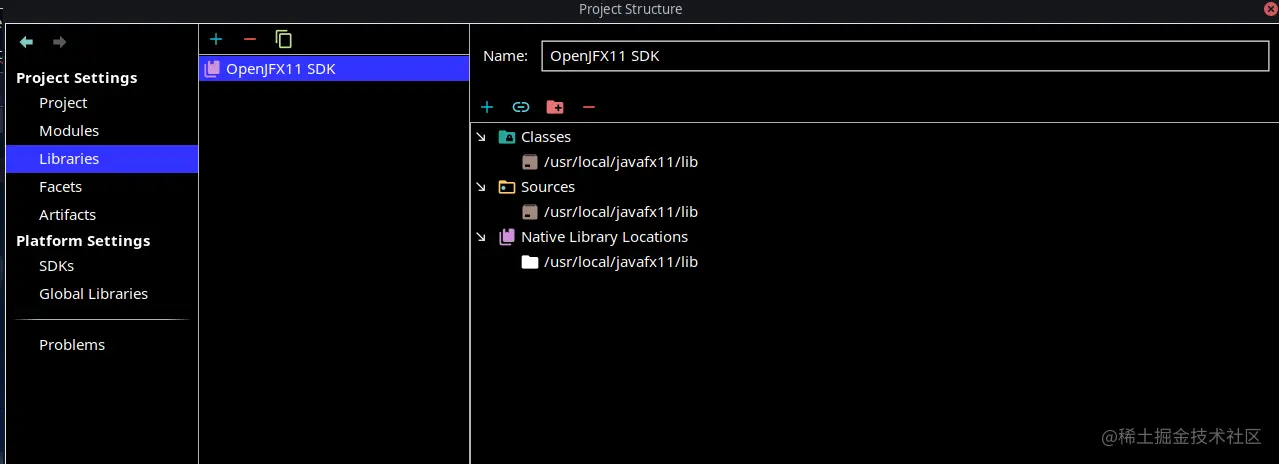Click the OpenJFX11 SDK library icon

point(212,69)
